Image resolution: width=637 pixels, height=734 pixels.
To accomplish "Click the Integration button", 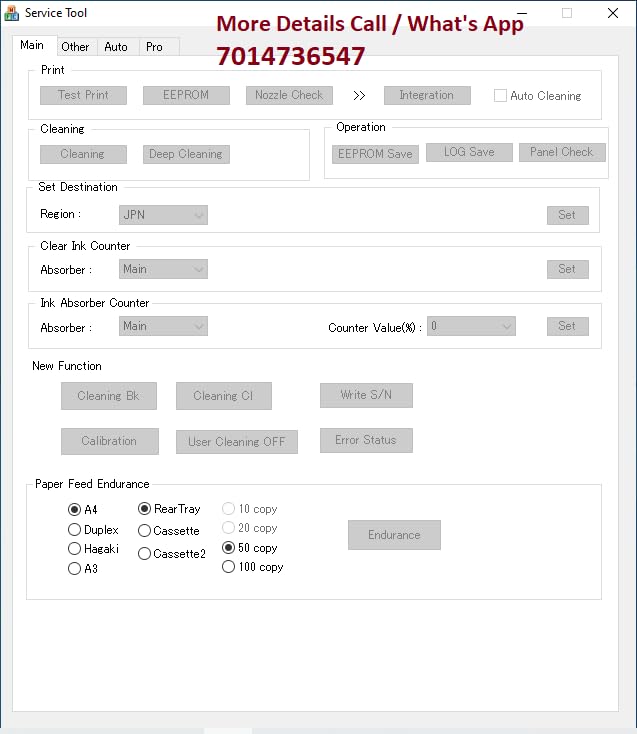I will (x=427, y=95).
